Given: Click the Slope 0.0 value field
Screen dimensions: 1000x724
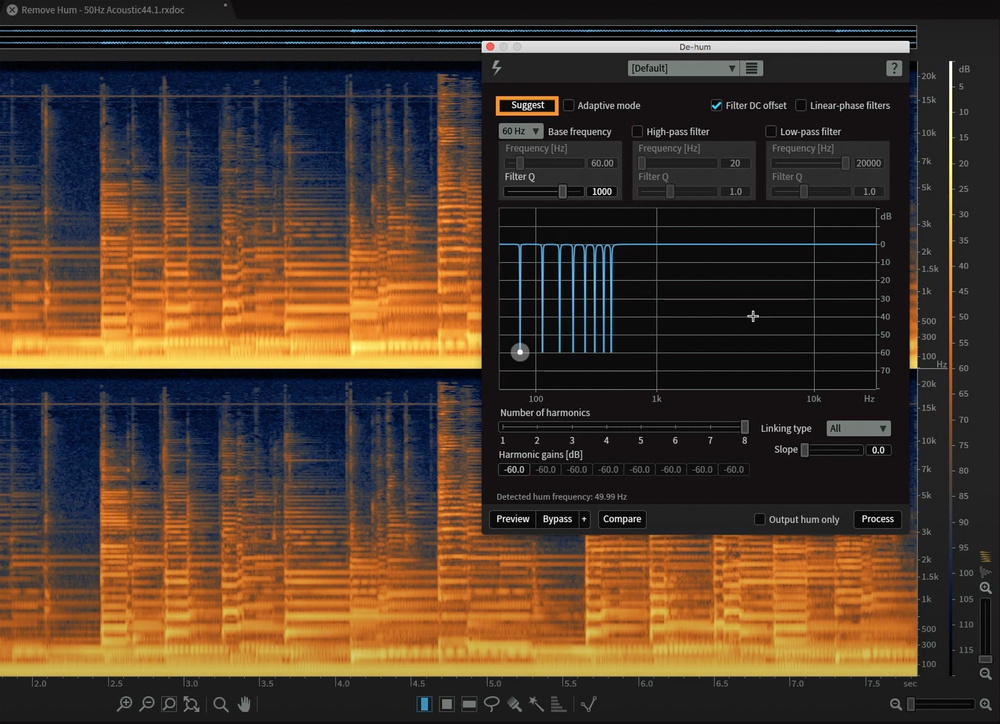Looking at the screenshot, I should coord(878,450).
